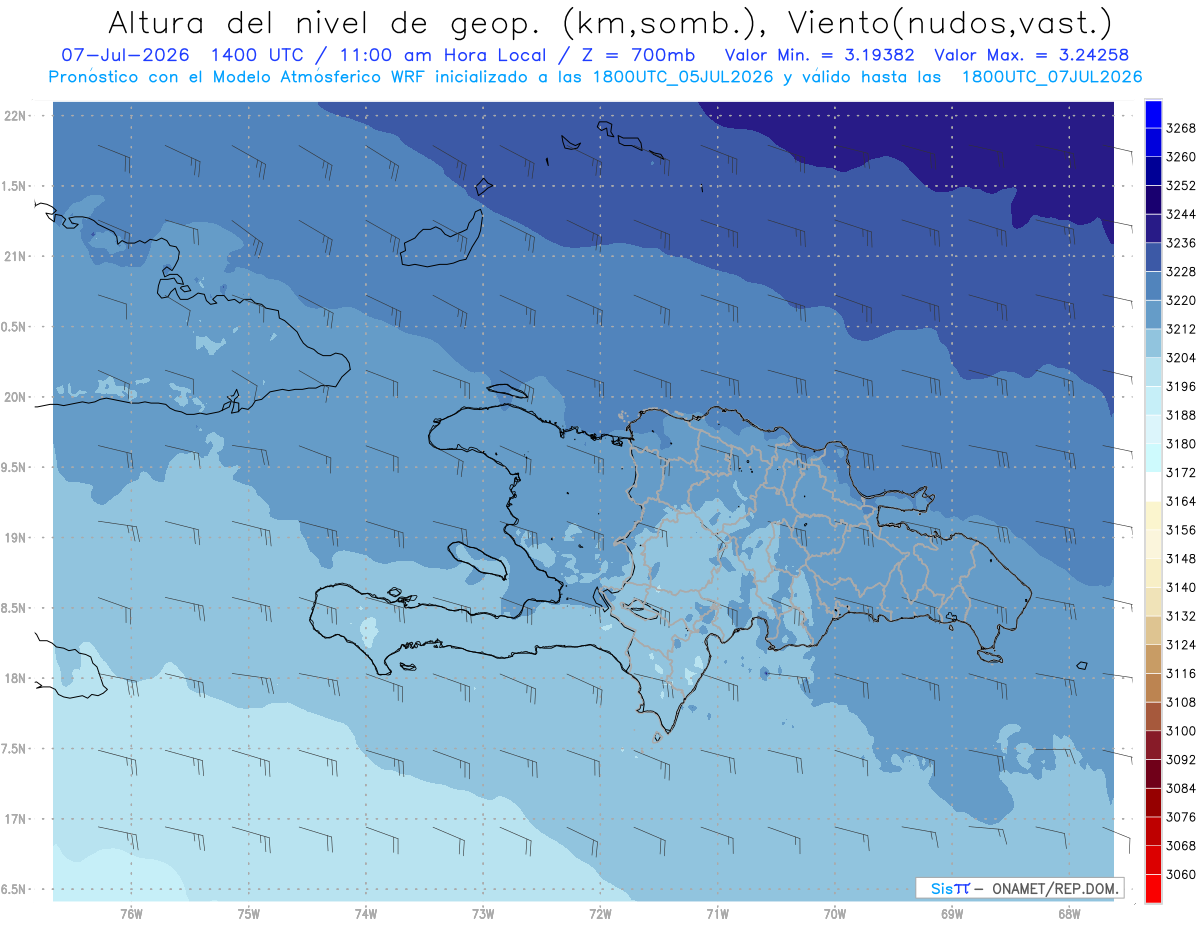Click the '3100' colorbar label
The height and width of the screenshot is (927, 1200).
(1181, 731)
